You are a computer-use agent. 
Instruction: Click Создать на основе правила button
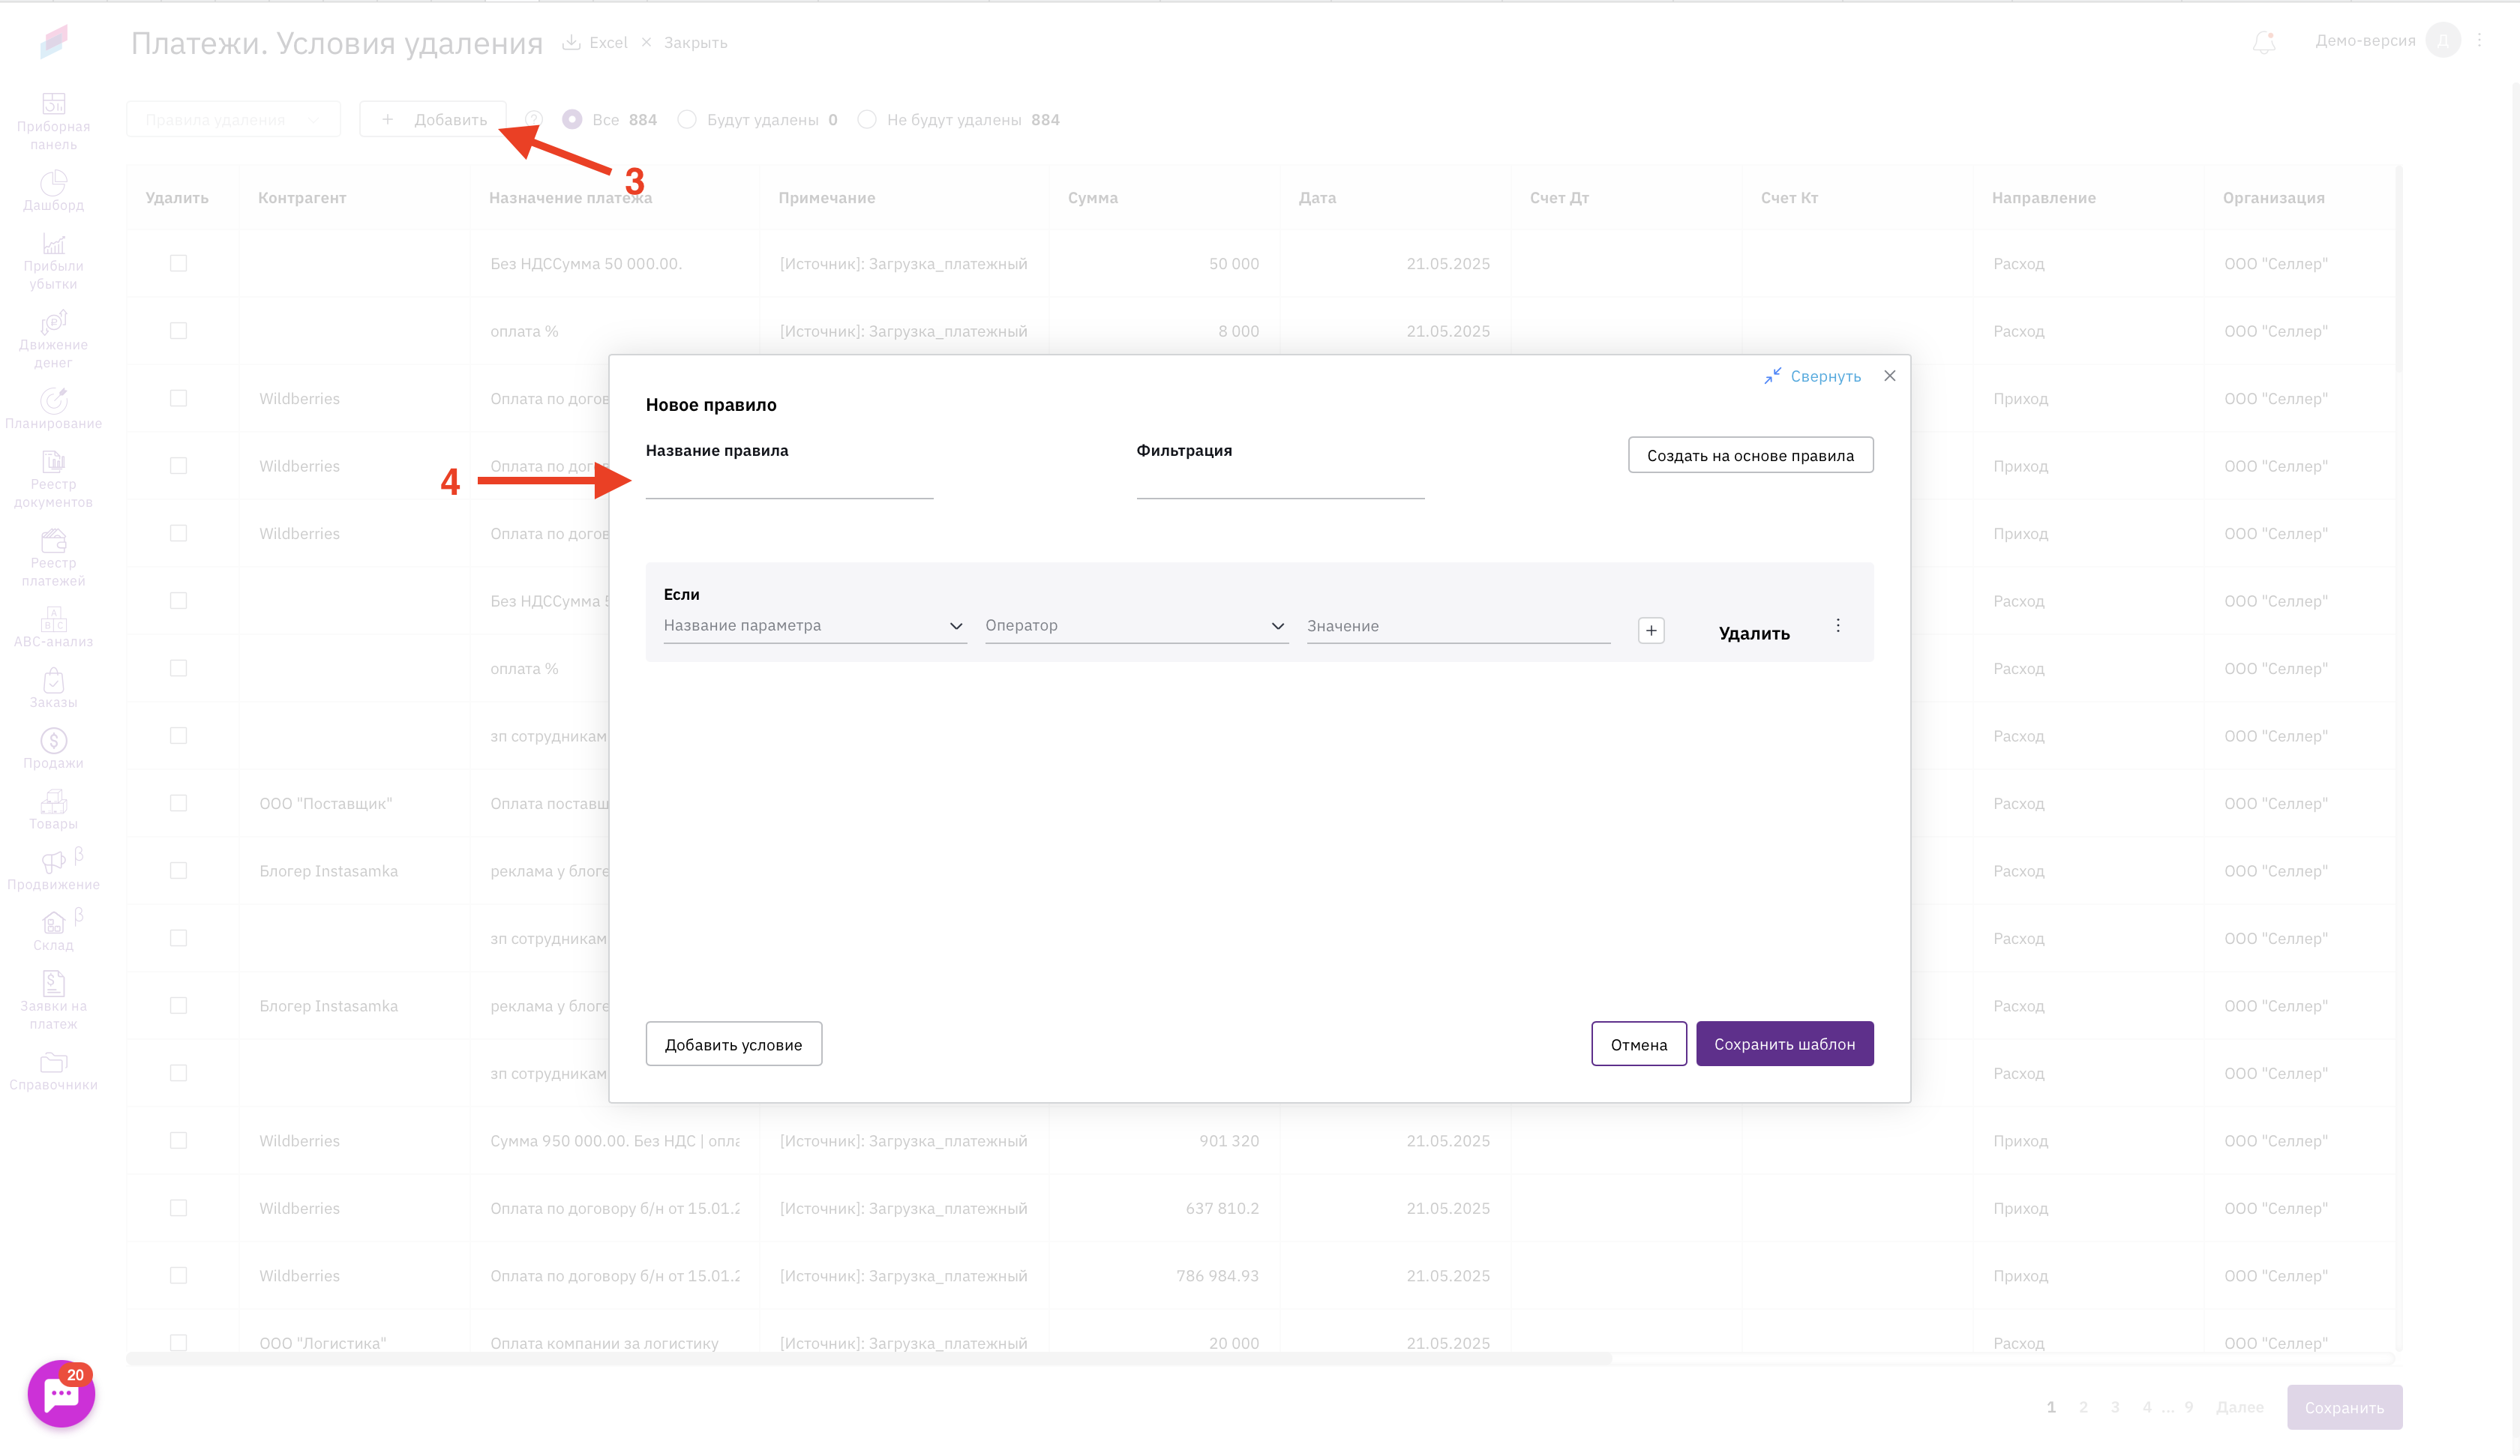pos(1750,455)
